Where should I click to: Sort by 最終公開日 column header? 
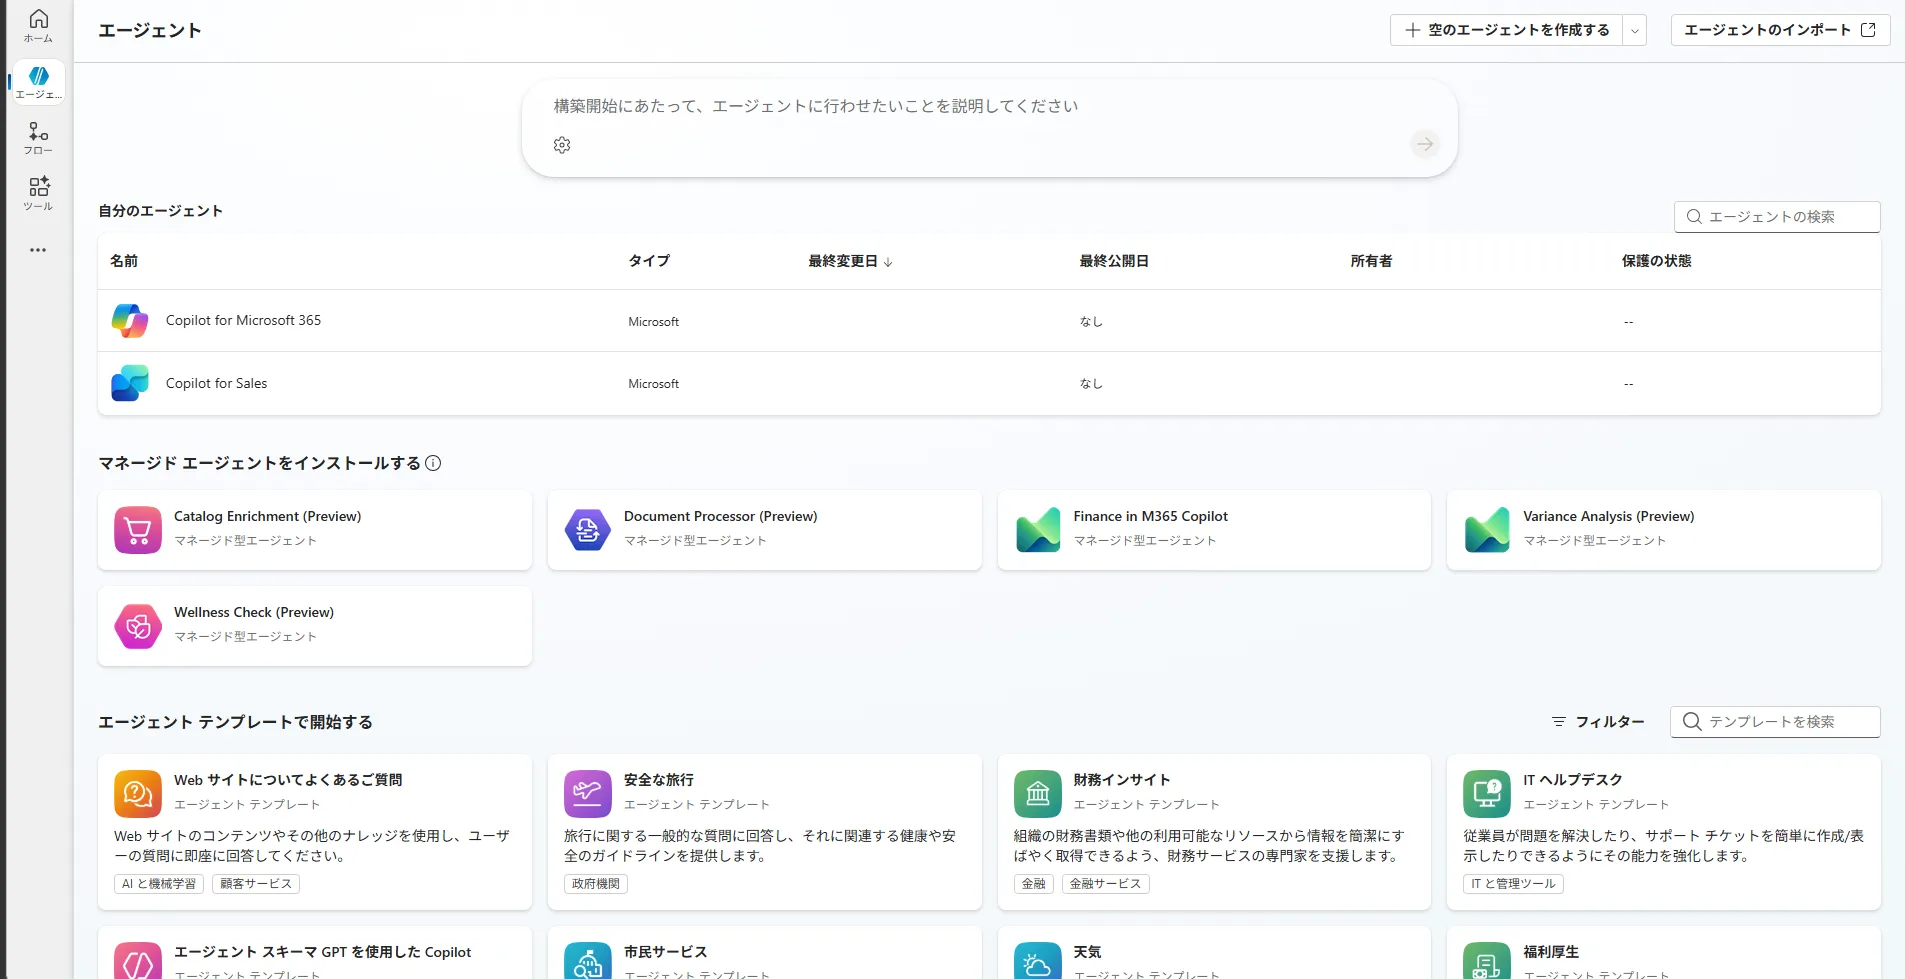[1114, 261]
